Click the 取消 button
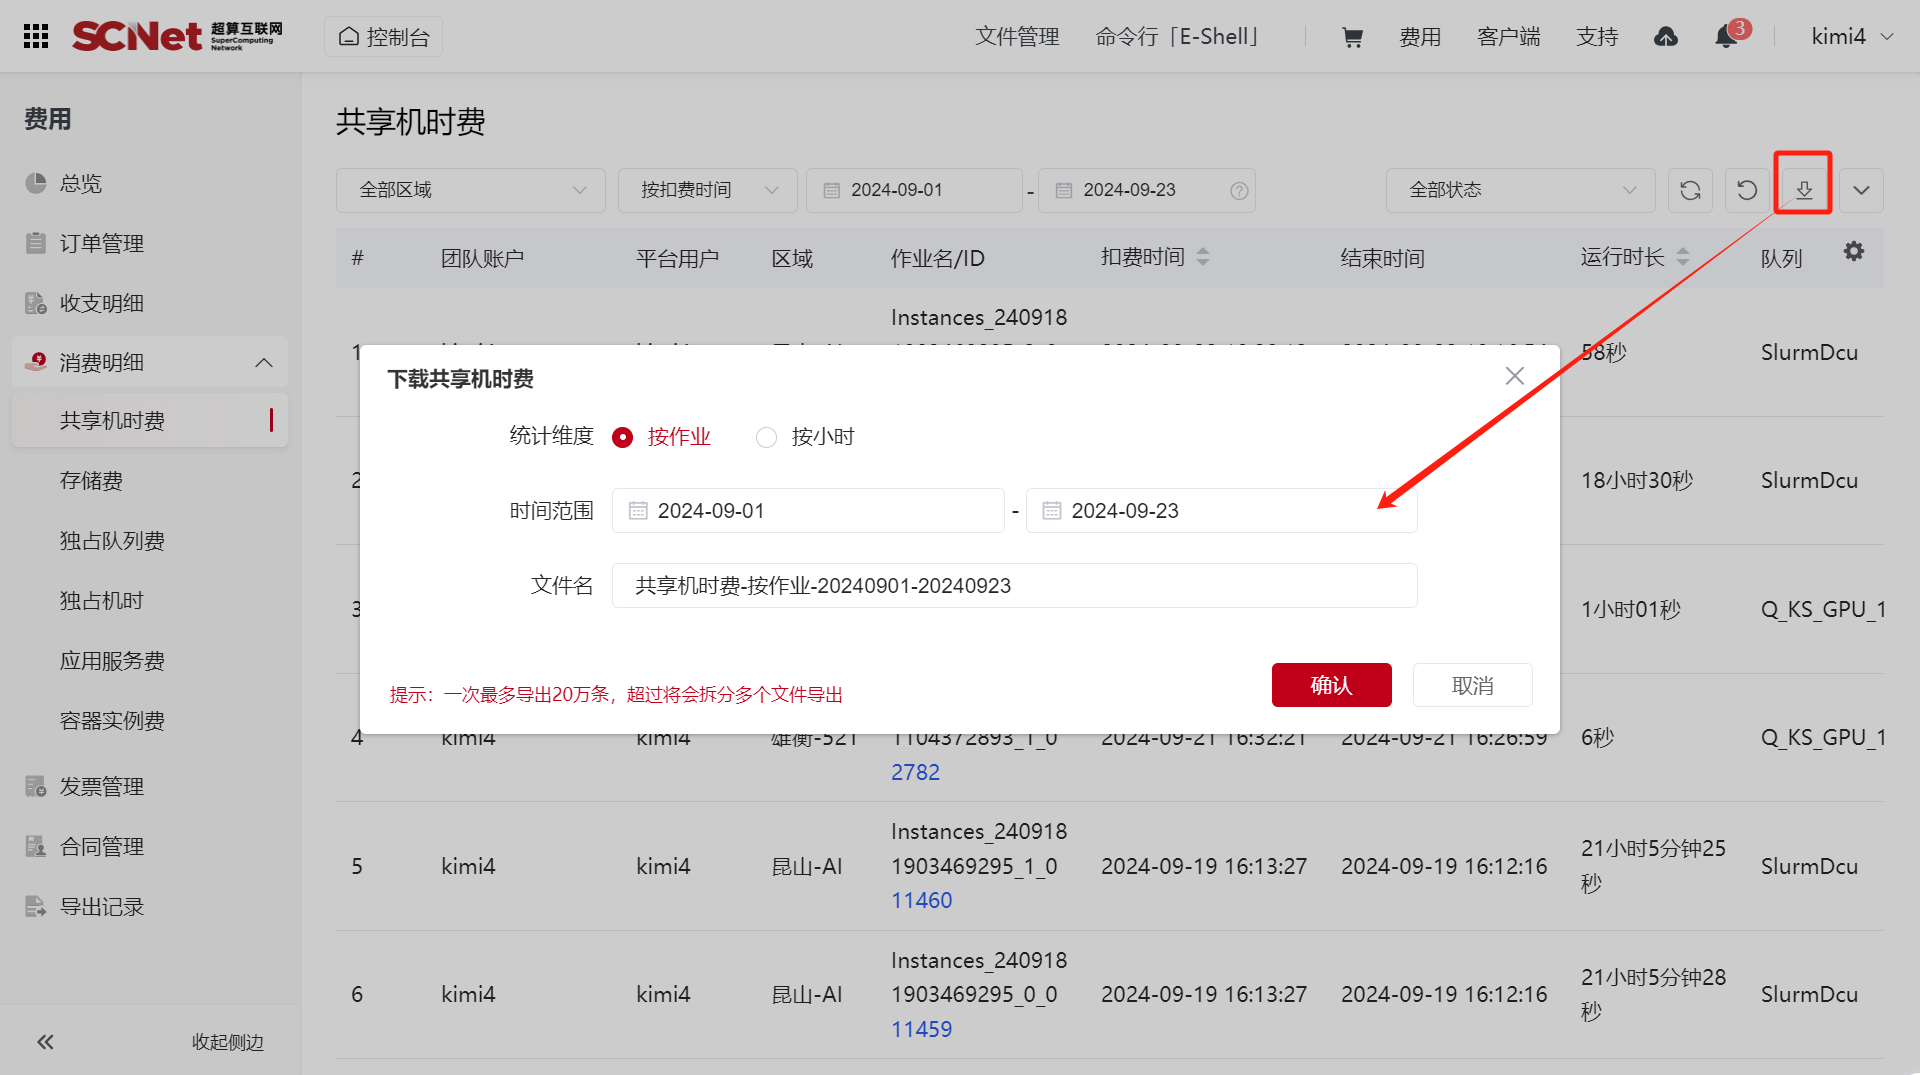 tap(1472, 685)
